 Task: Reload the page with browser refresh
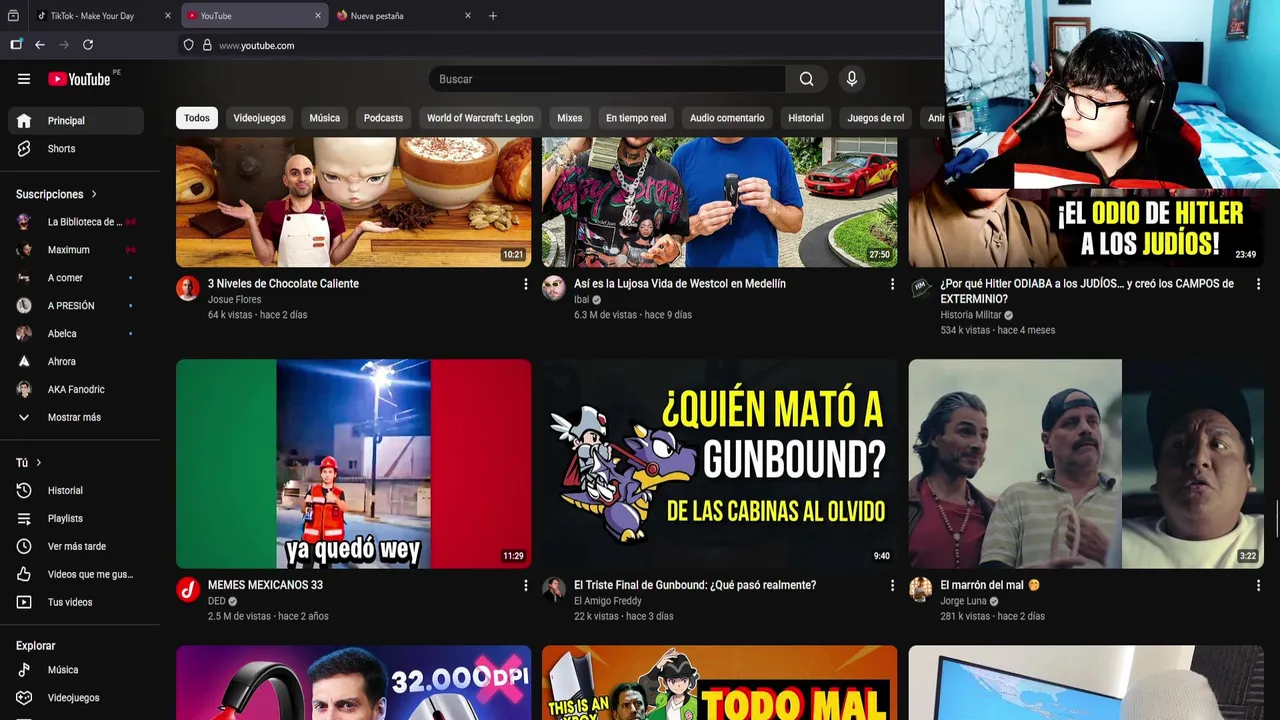(88, 45)
